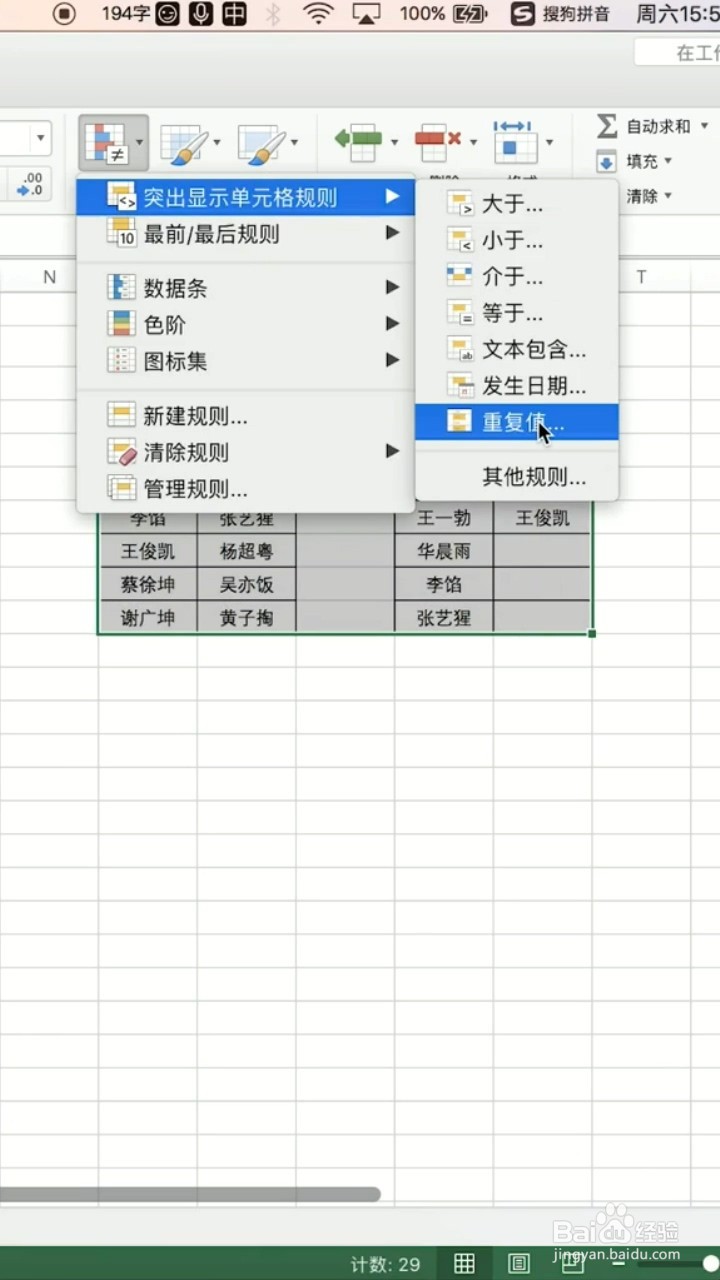The width and height of the screenshot is (720, 1280).
Task: Click the 管理规则 icon
Action: click(121, 489)
